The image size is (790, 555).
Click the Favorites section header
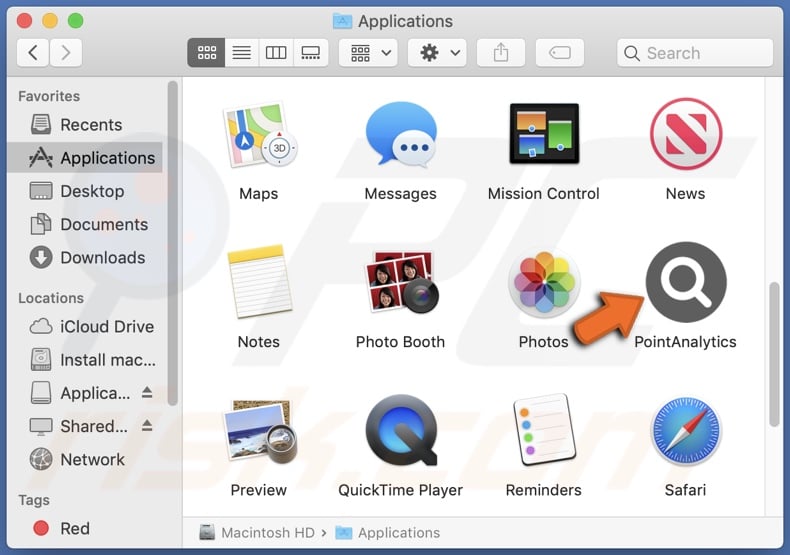click(49, 96)
